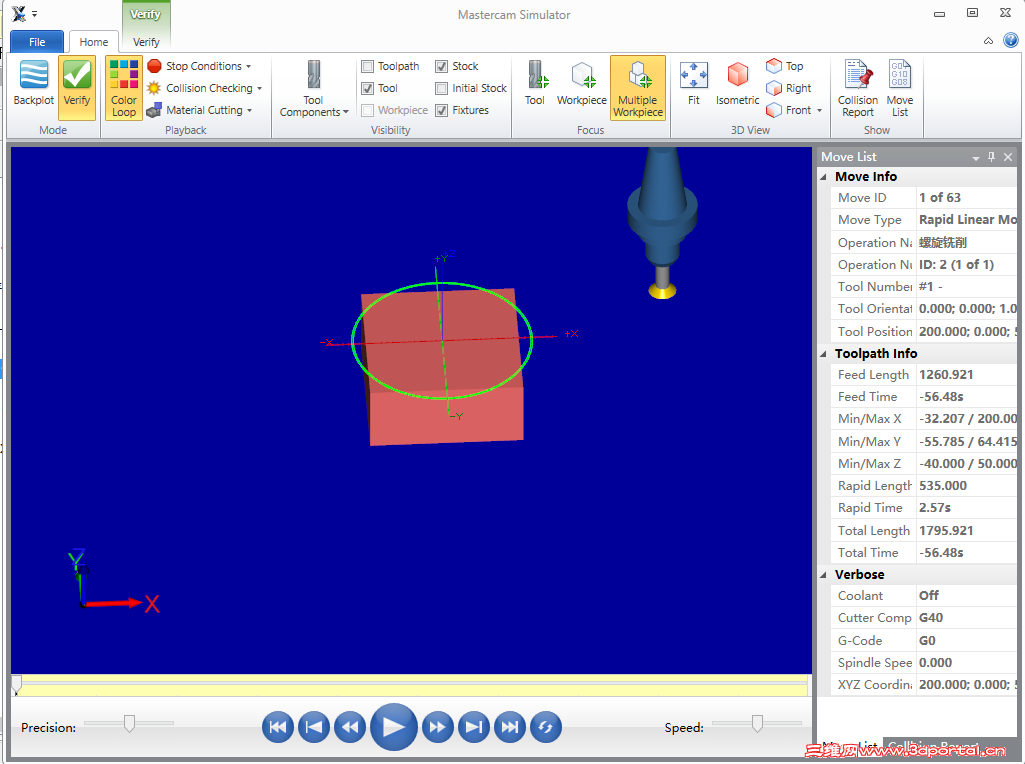Focus on Workpiece
This screenshot has height=764, width=1025.
pos(582,84)
